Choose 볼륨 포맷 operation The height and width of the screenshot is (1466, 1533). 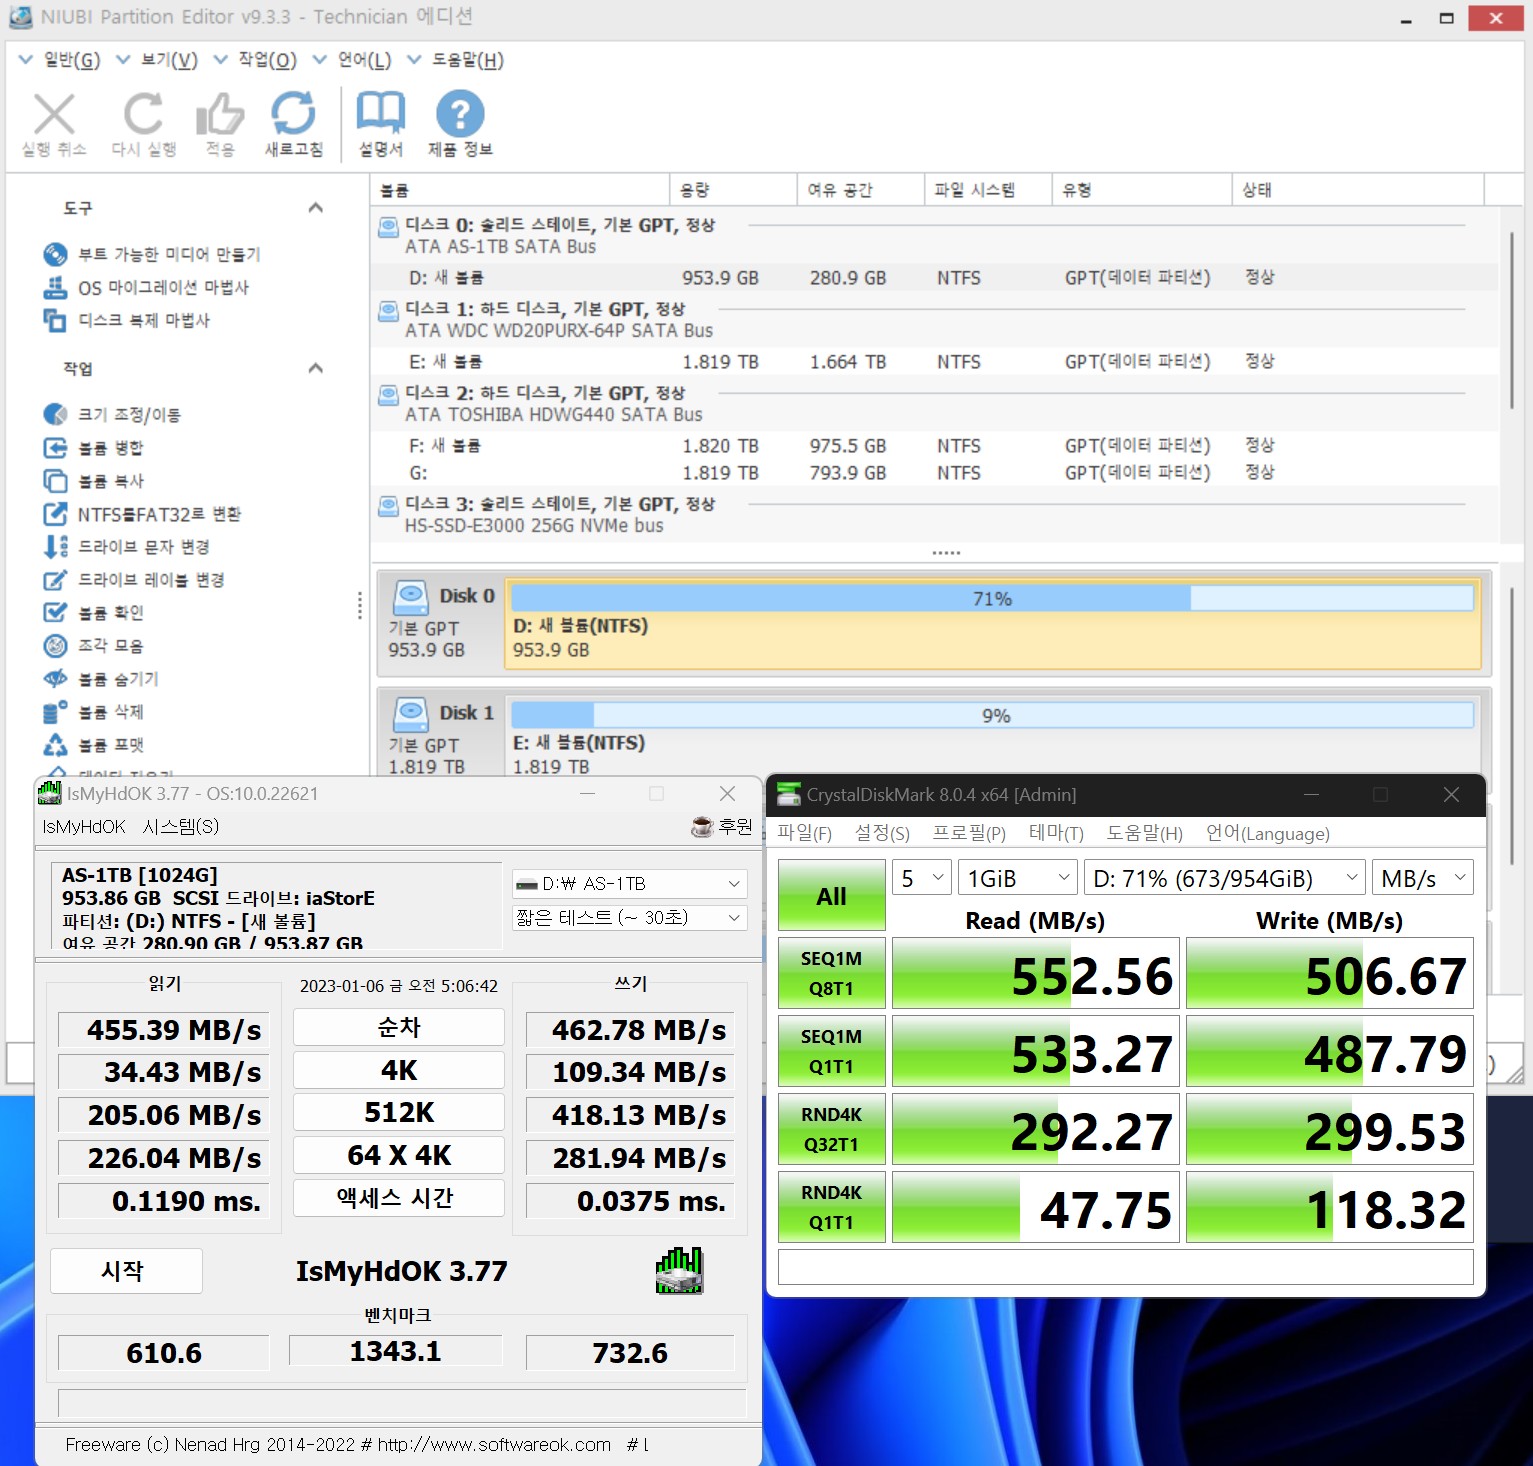(94, 744)
